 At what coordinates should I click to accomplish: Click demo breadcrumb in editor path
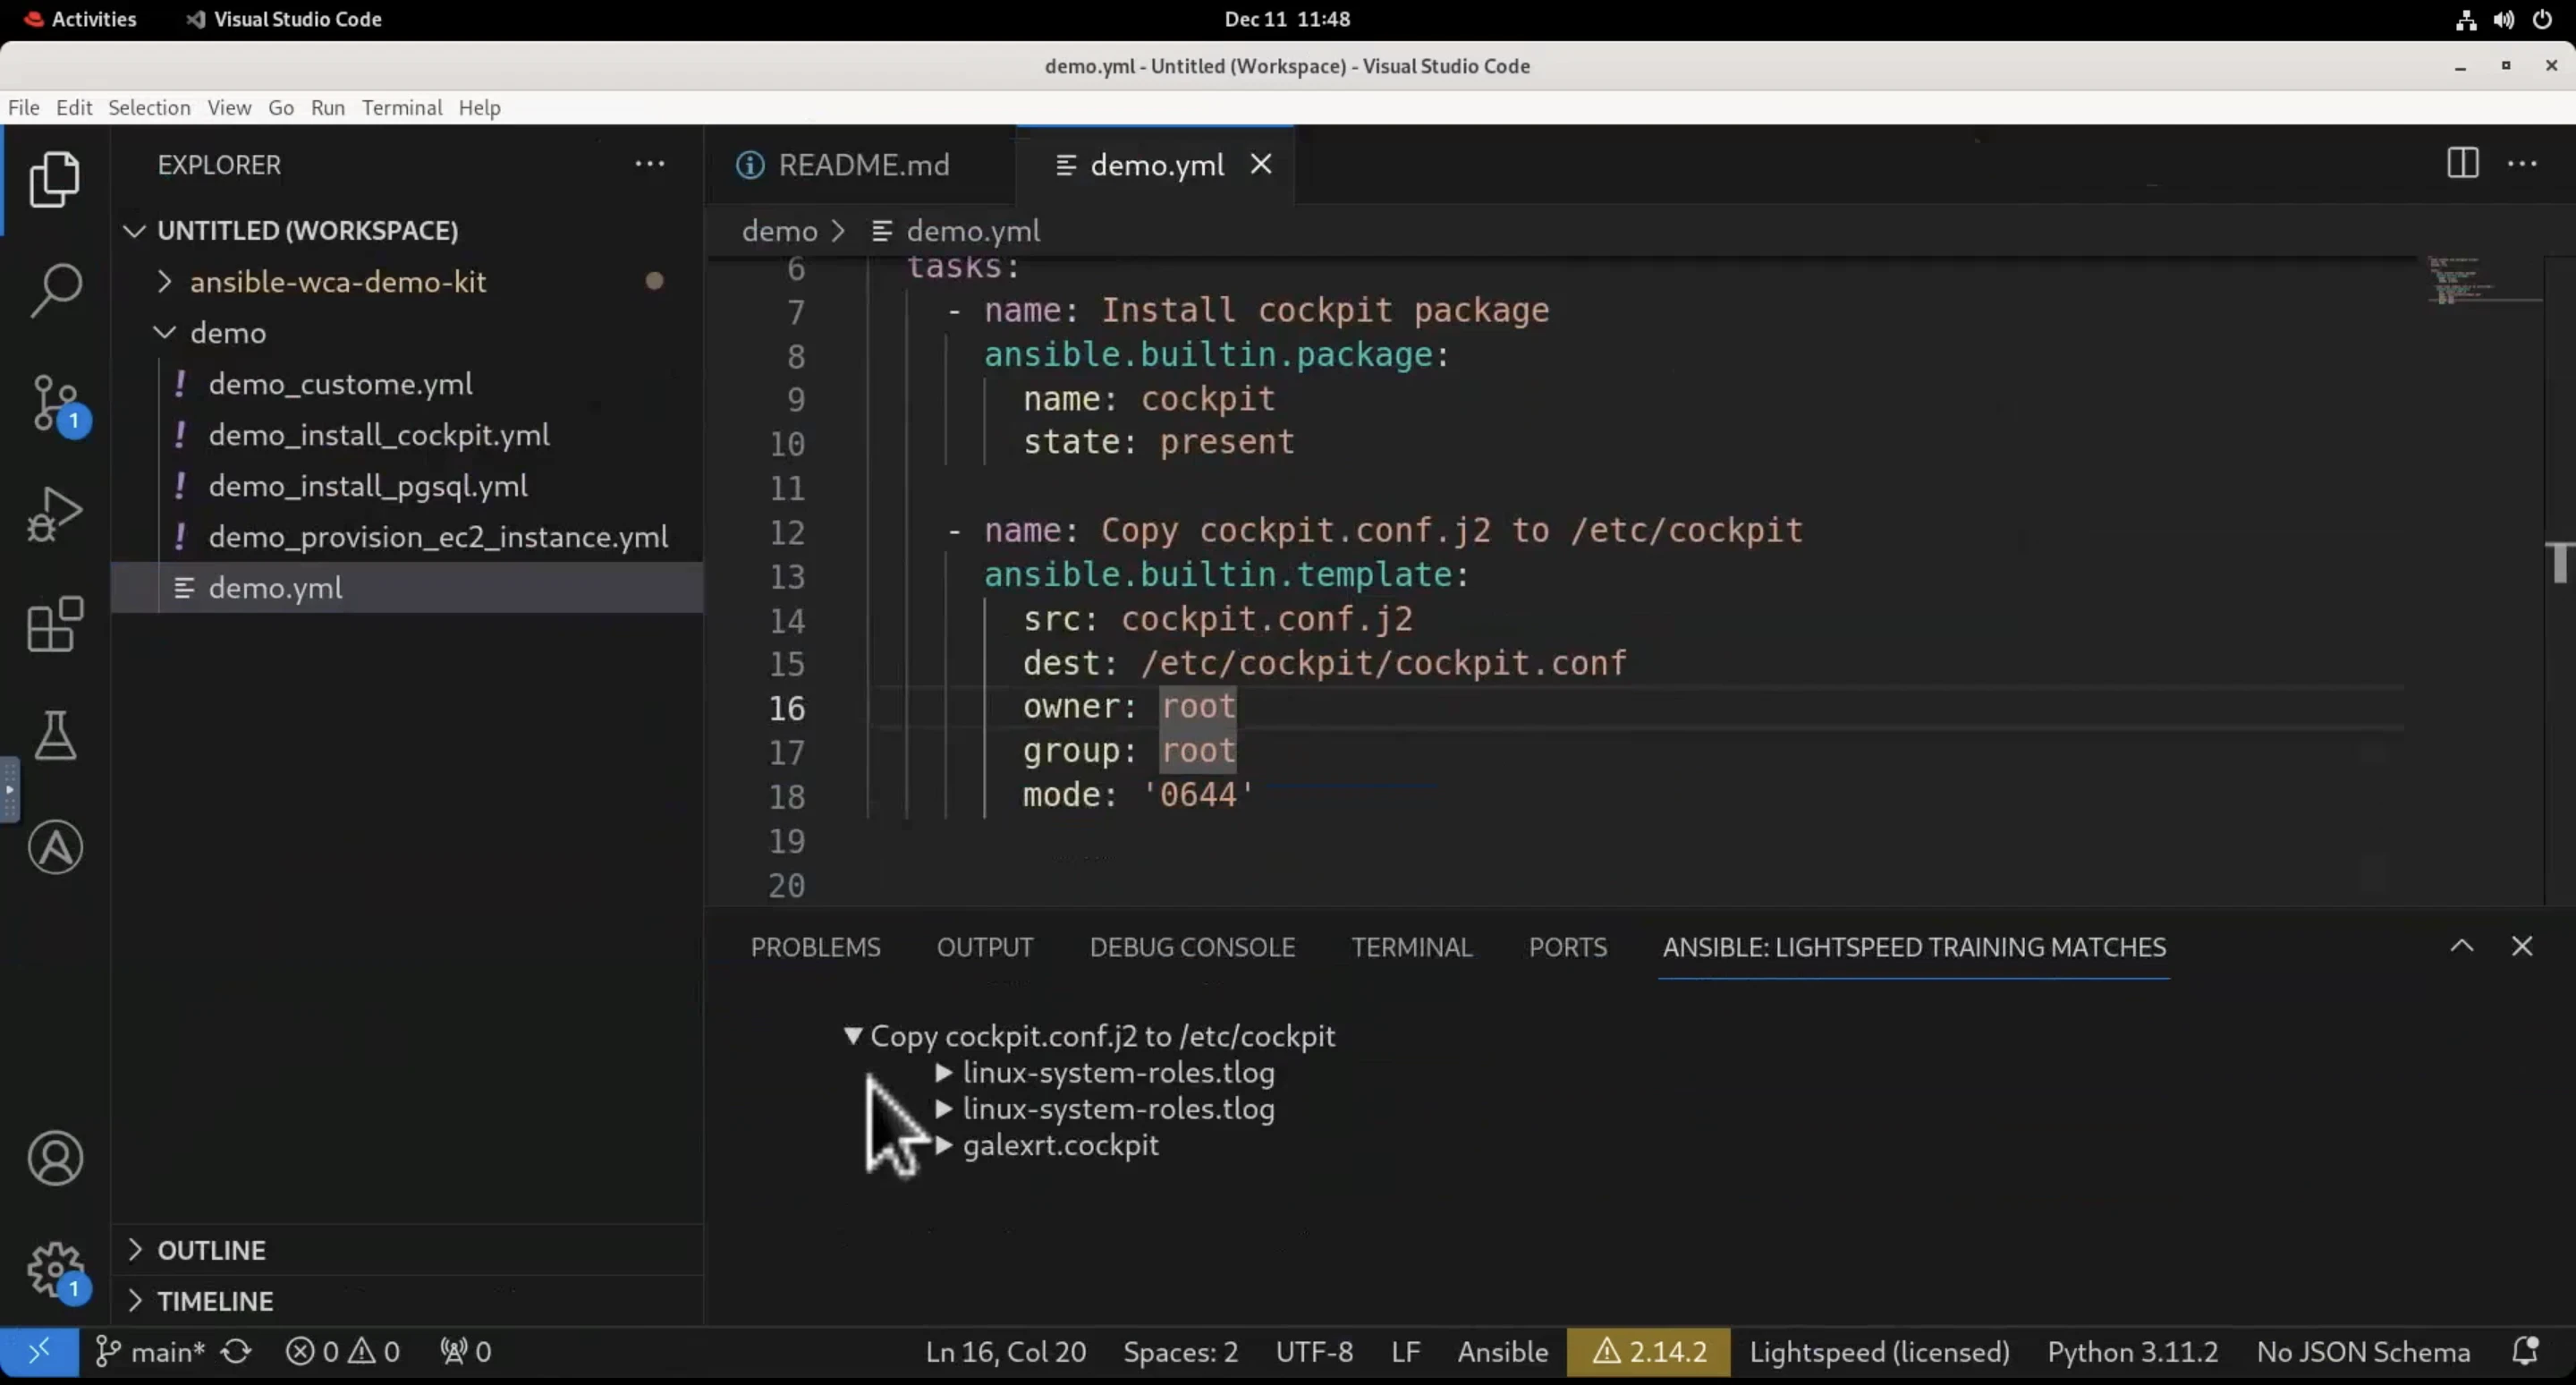click(x=779, y=231)
